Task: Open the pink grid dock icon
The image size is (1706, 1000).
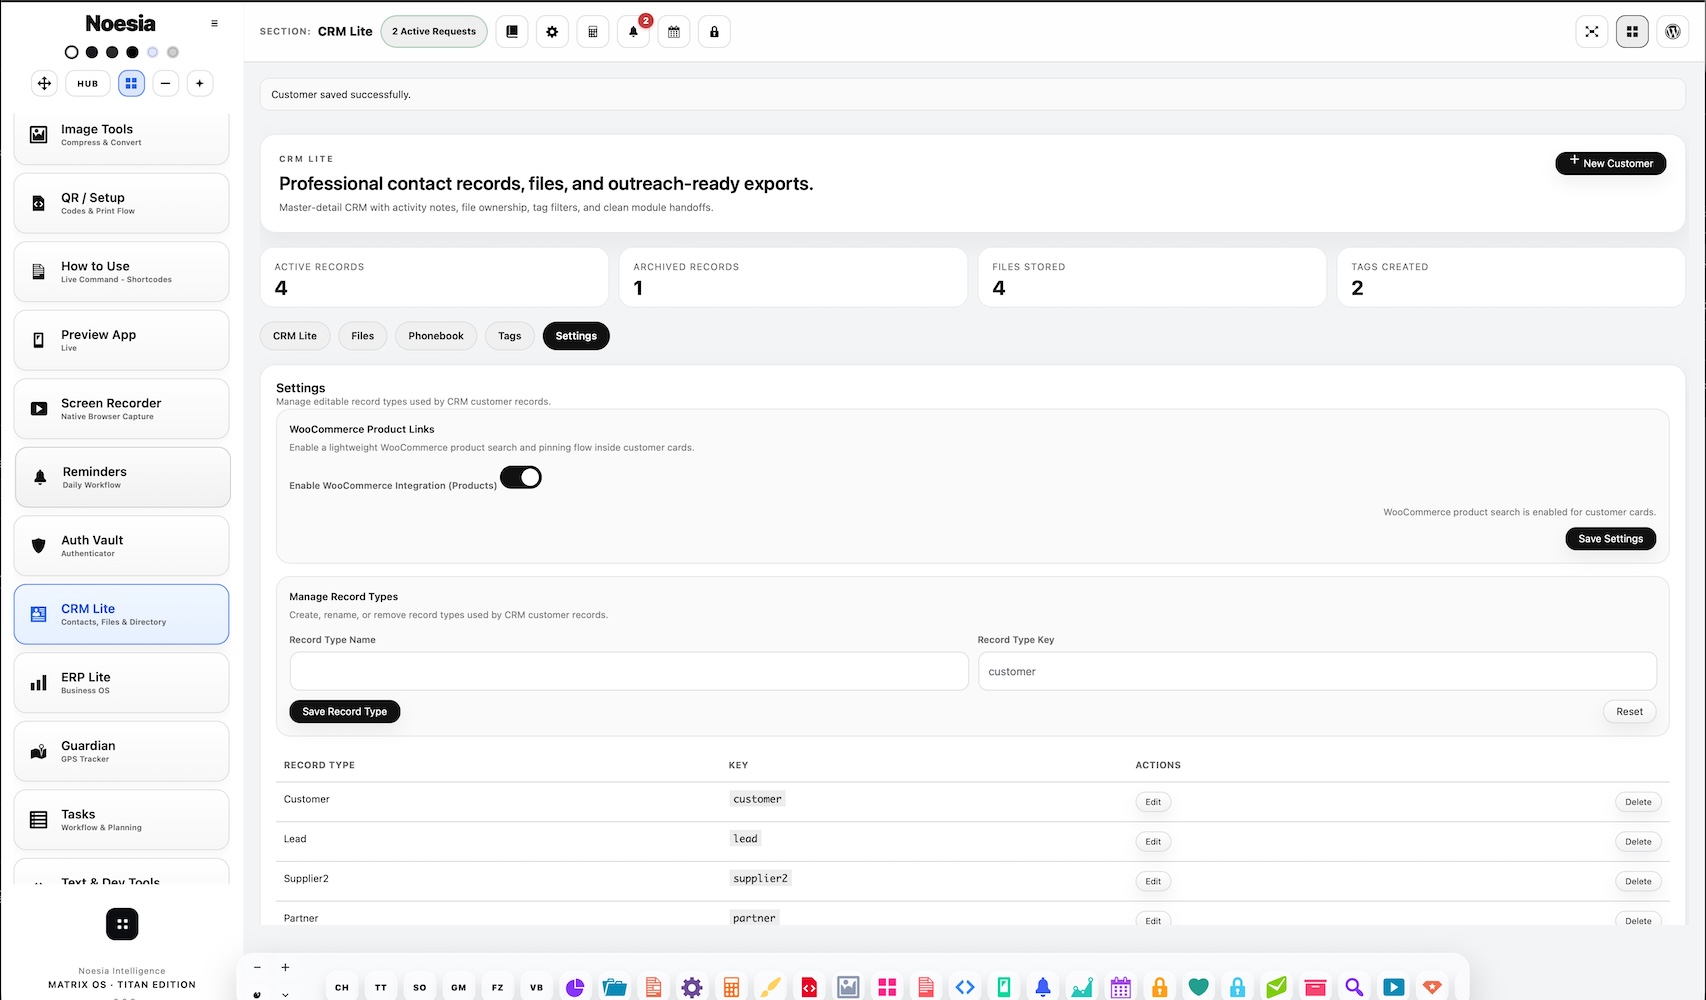Action: click(887, 987)
